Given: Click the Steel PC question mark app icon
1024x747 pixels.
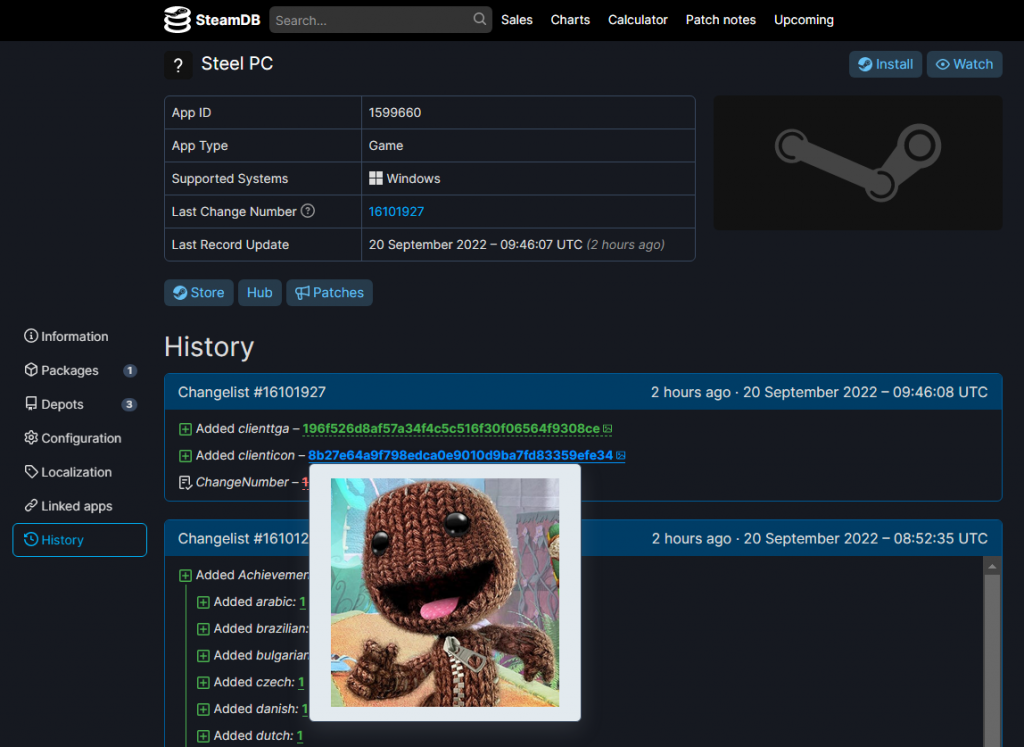Looking at the screenshot, I should (x=178, y=65).
